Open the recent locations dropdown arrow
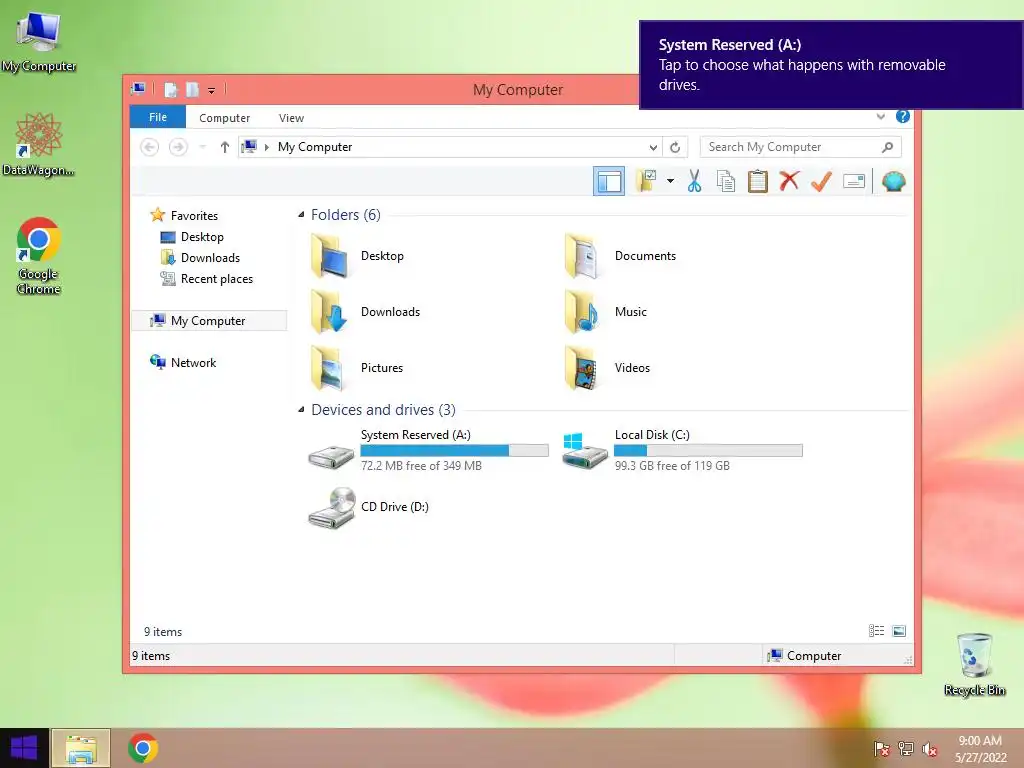 pos(202,147)
